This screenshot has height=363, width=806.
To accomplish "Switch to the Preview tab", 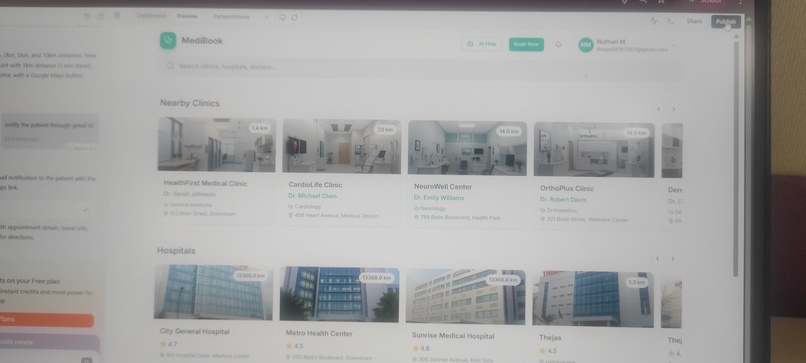I will [x=187, y=16].
